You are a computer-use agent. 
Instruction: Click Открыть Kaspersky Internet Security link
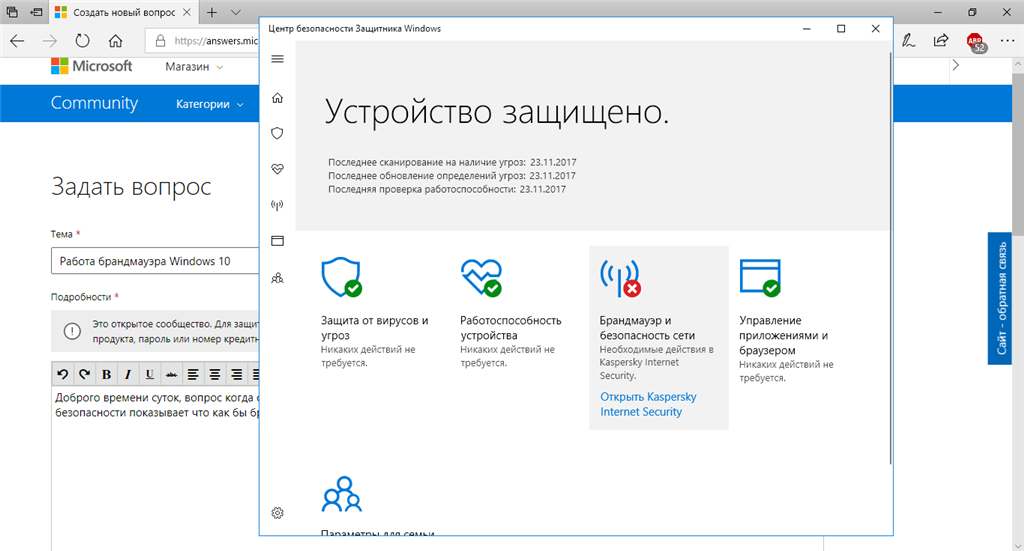click(x=648, y=404)
